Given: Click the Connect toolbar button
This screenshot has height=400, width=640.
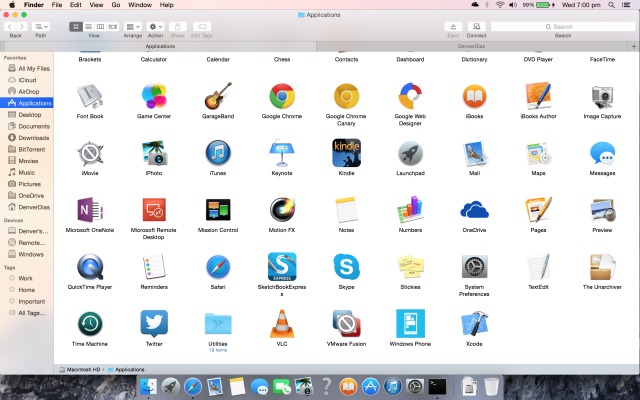Looking at the screenshot, I should (476, 27).
